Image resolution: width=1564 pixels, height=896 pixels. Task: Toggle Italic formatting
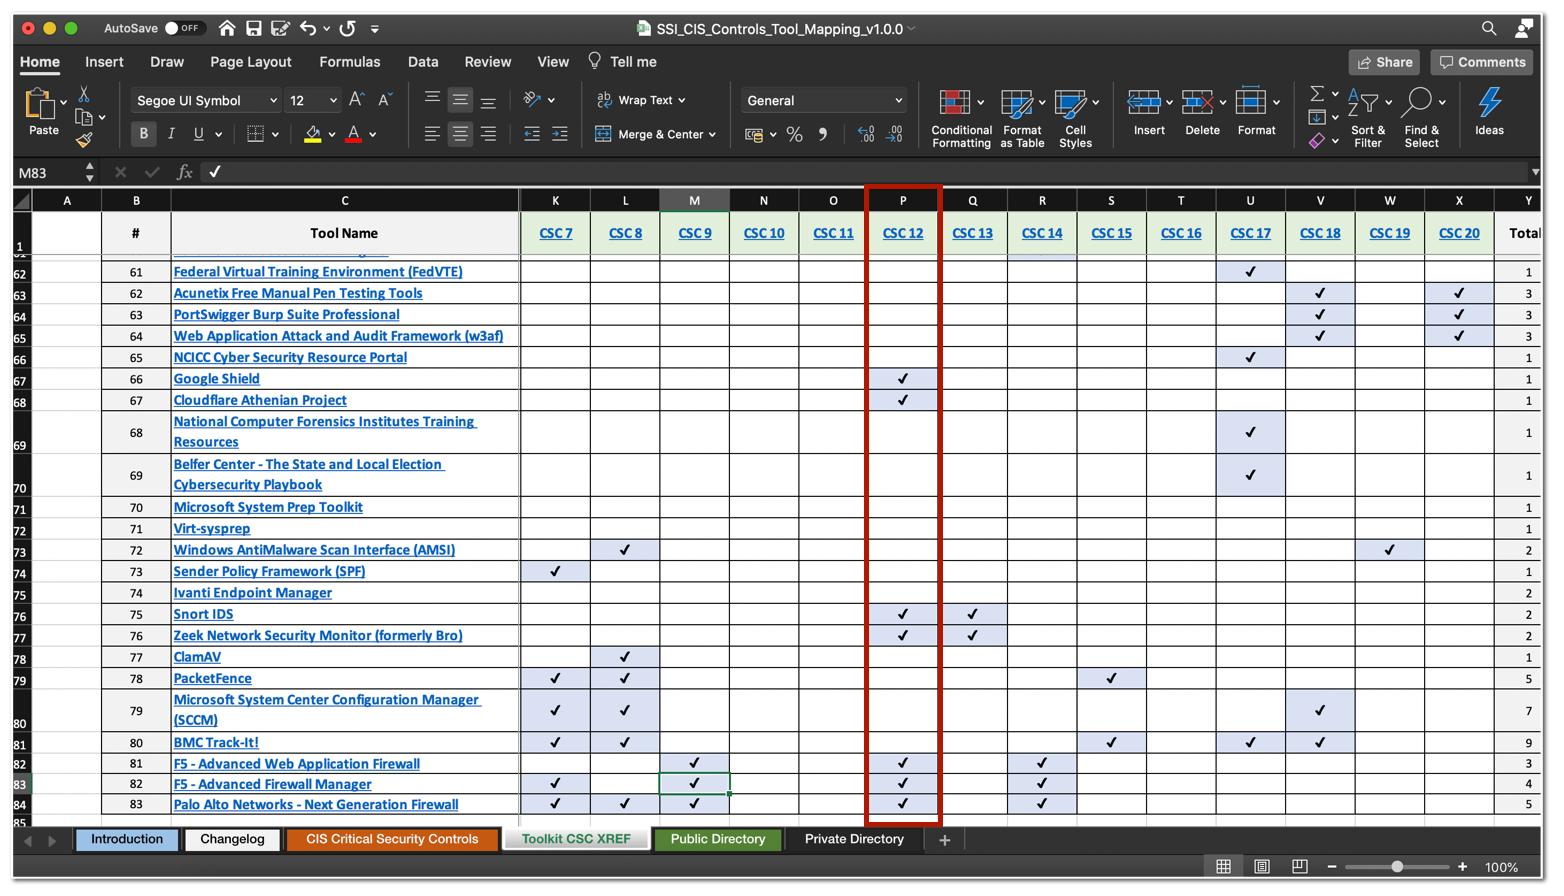[171, 134]
